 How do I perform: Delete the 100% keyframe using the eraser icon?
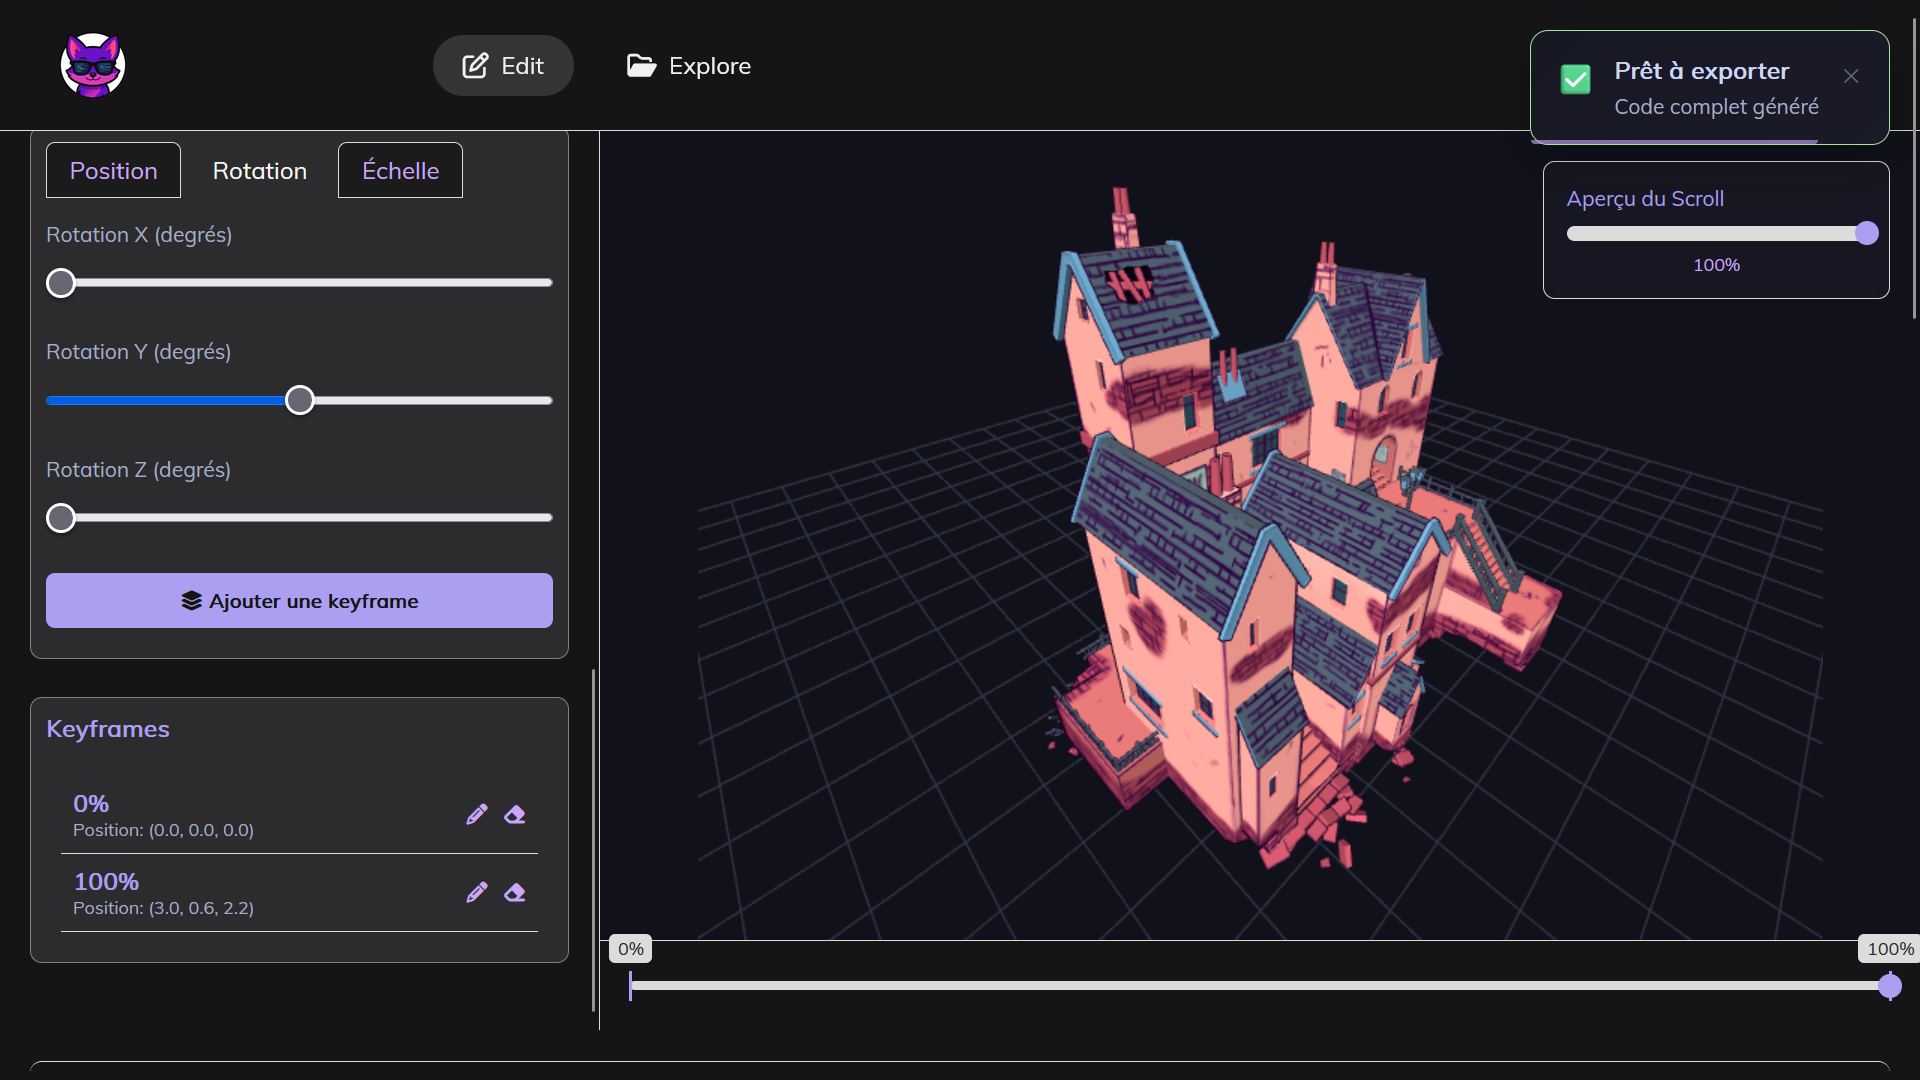[515, 893]
